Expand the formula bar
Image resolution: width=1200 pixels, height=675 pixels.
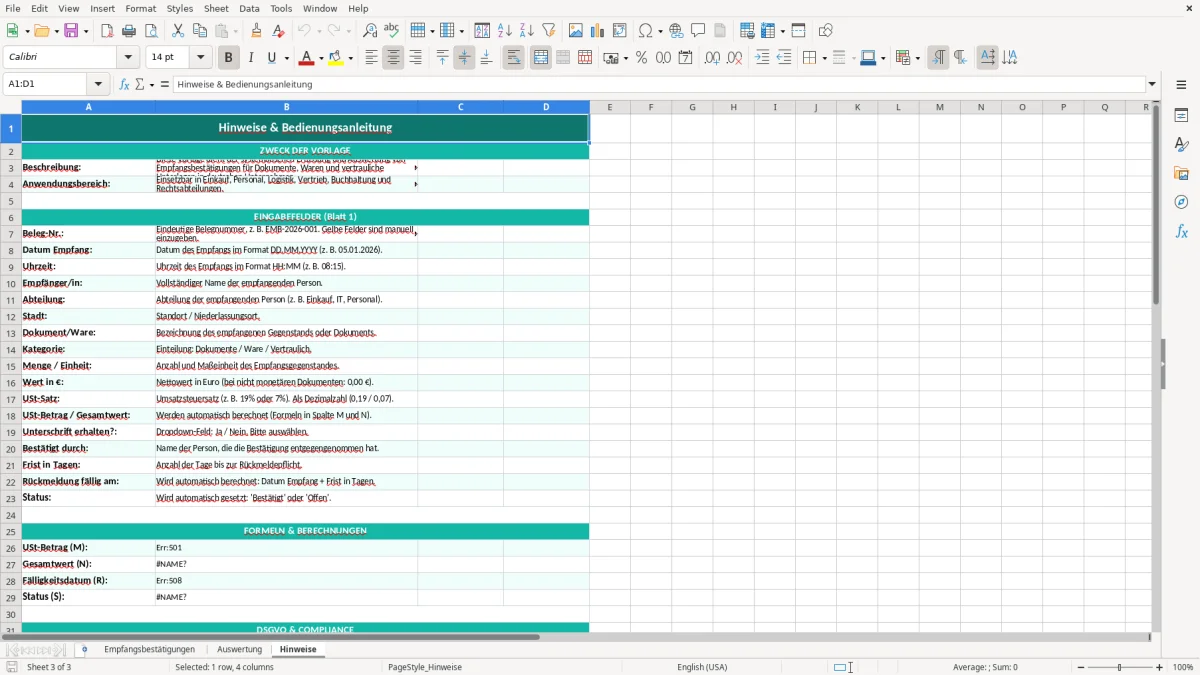click(x=1152, y=84)
